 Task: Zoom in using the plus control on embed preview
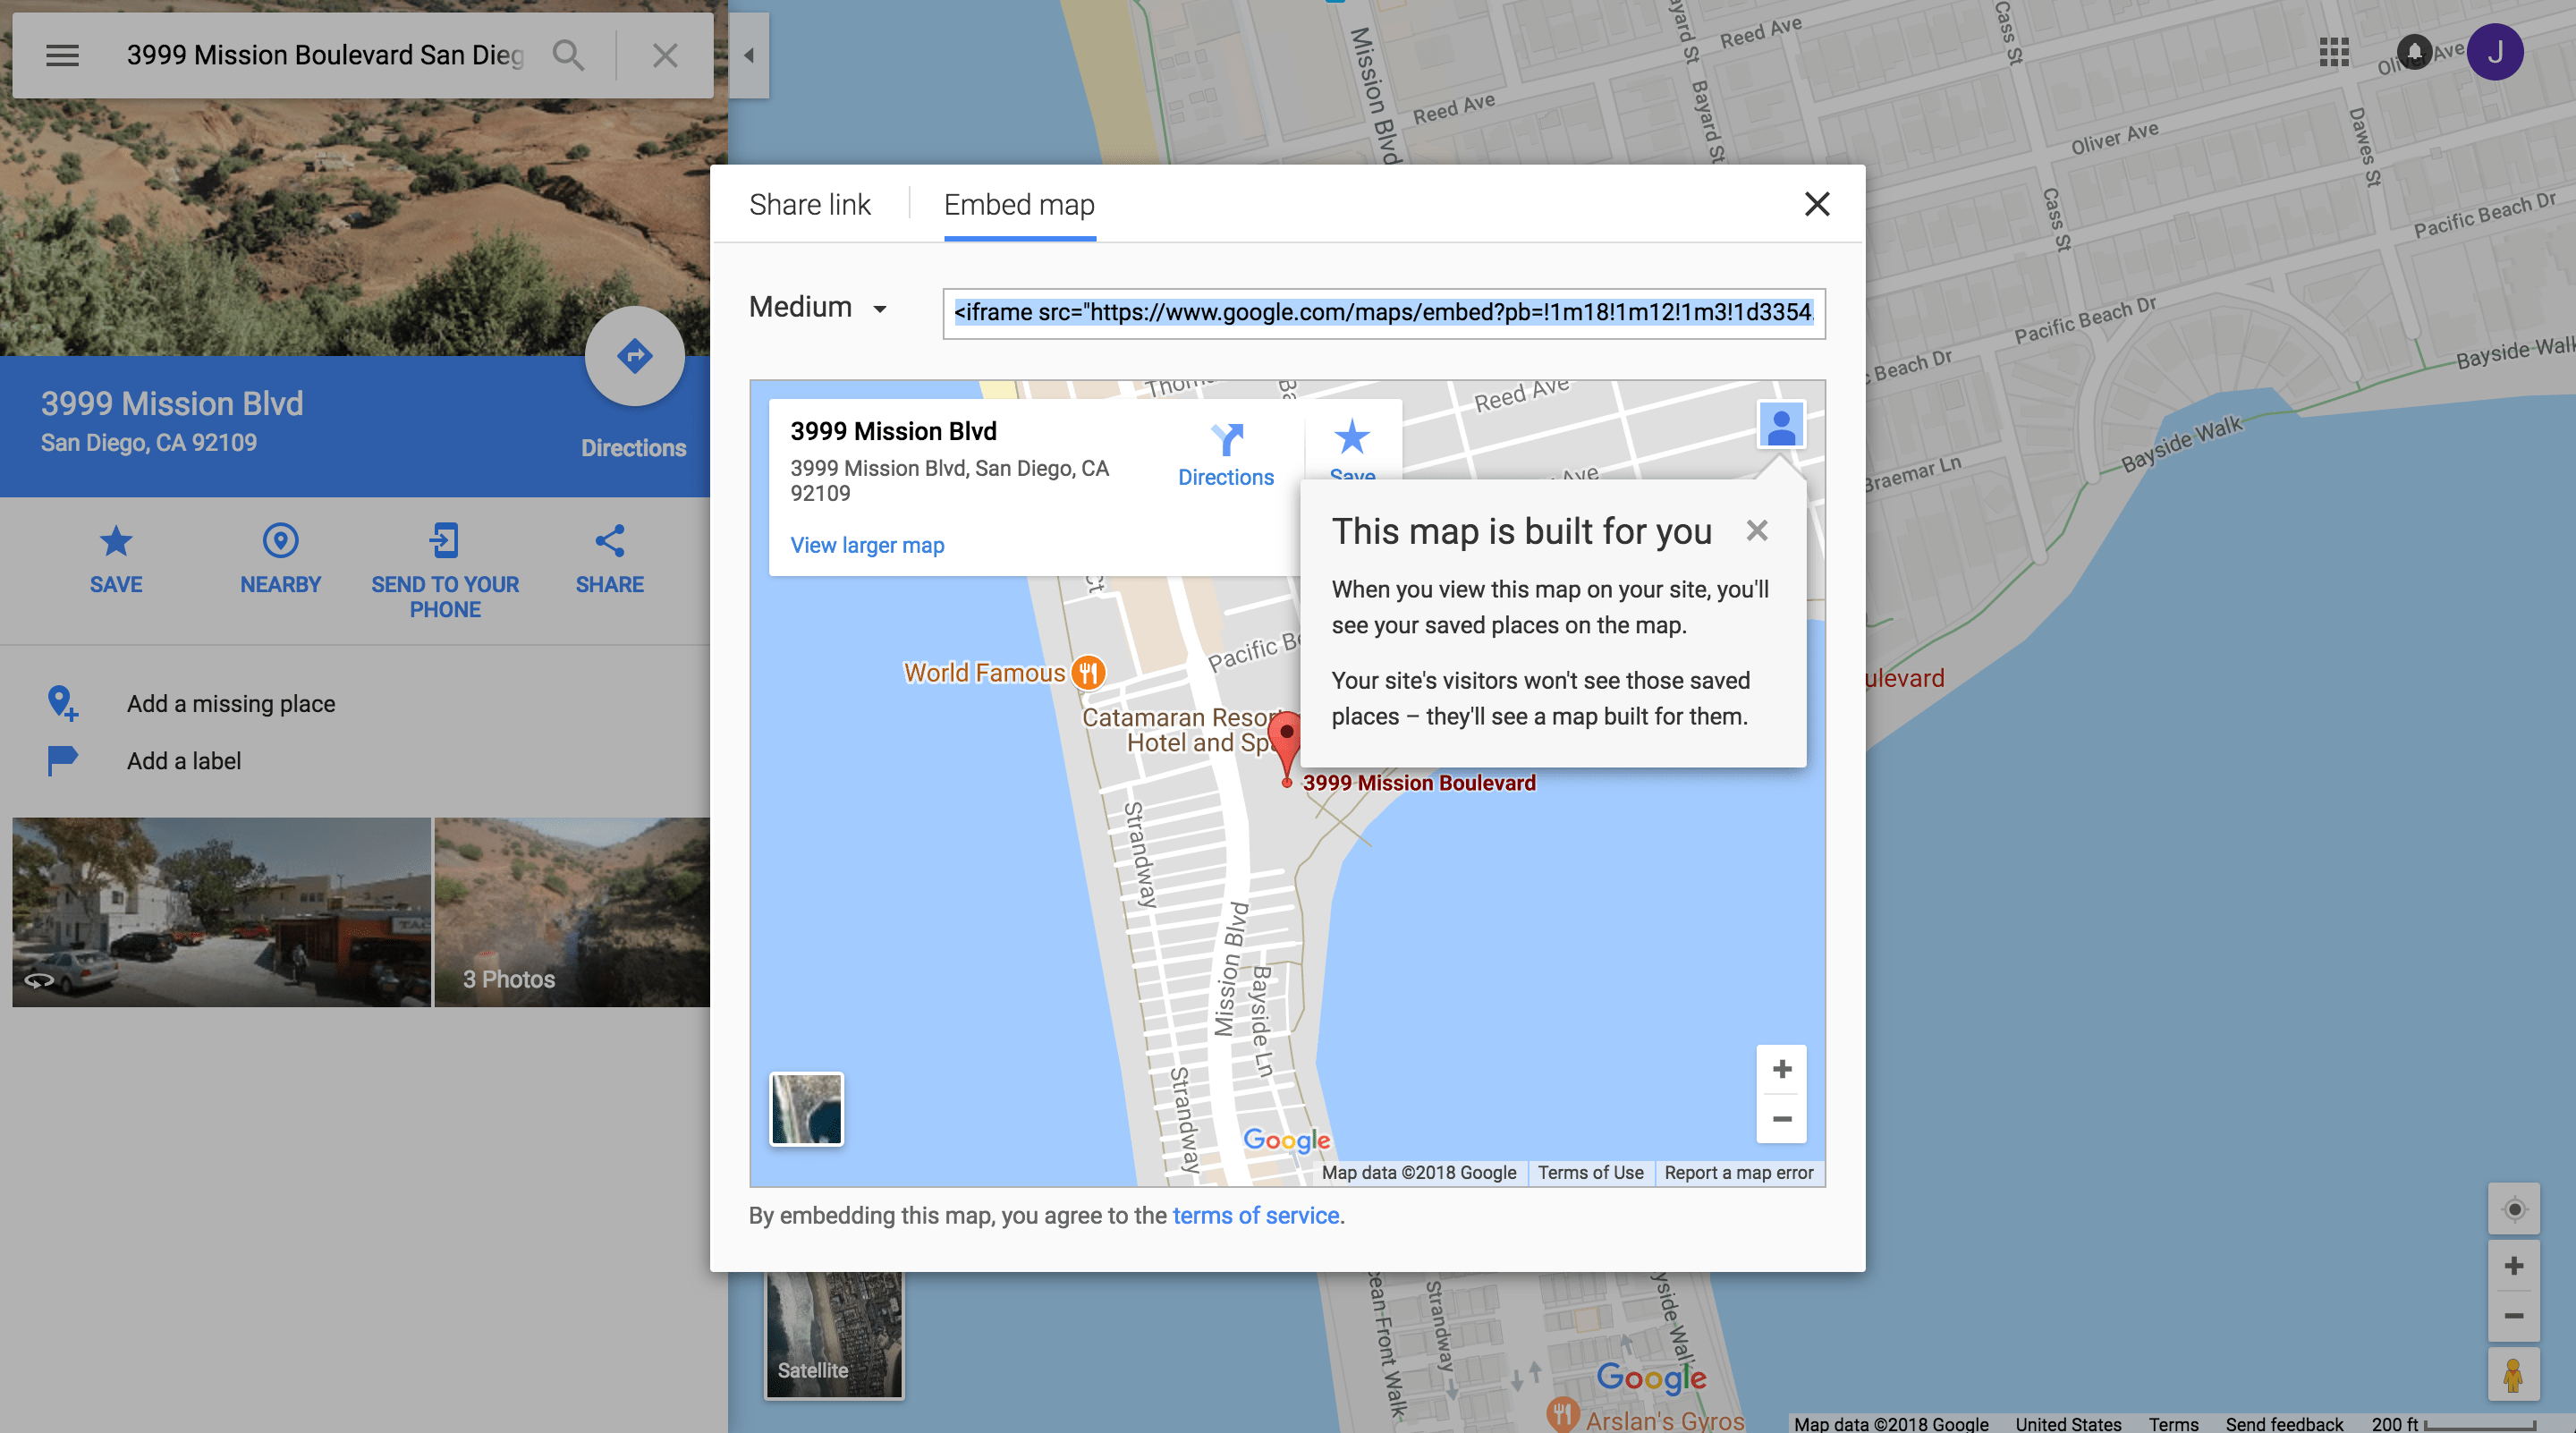pyautogui.click(x=1781, y=1068)
